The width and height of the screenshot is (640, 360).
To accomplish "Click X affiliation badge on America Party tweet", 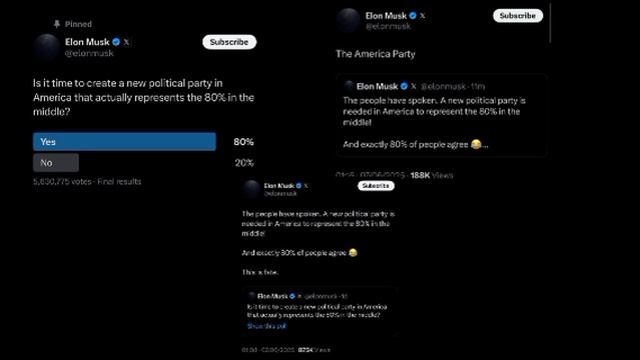I will [422, 16].
